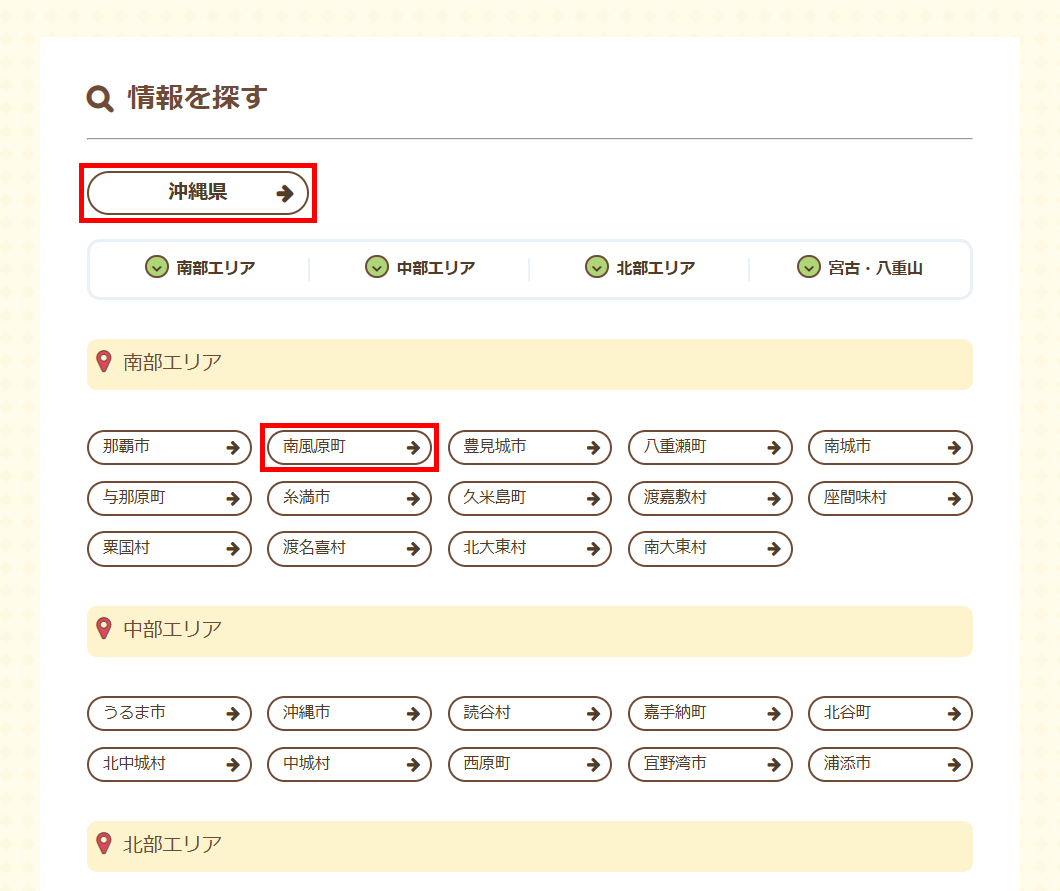Toggle the 北部エリア disclosure in the navigation bar
1060x891 pixels.
[596, 267]
